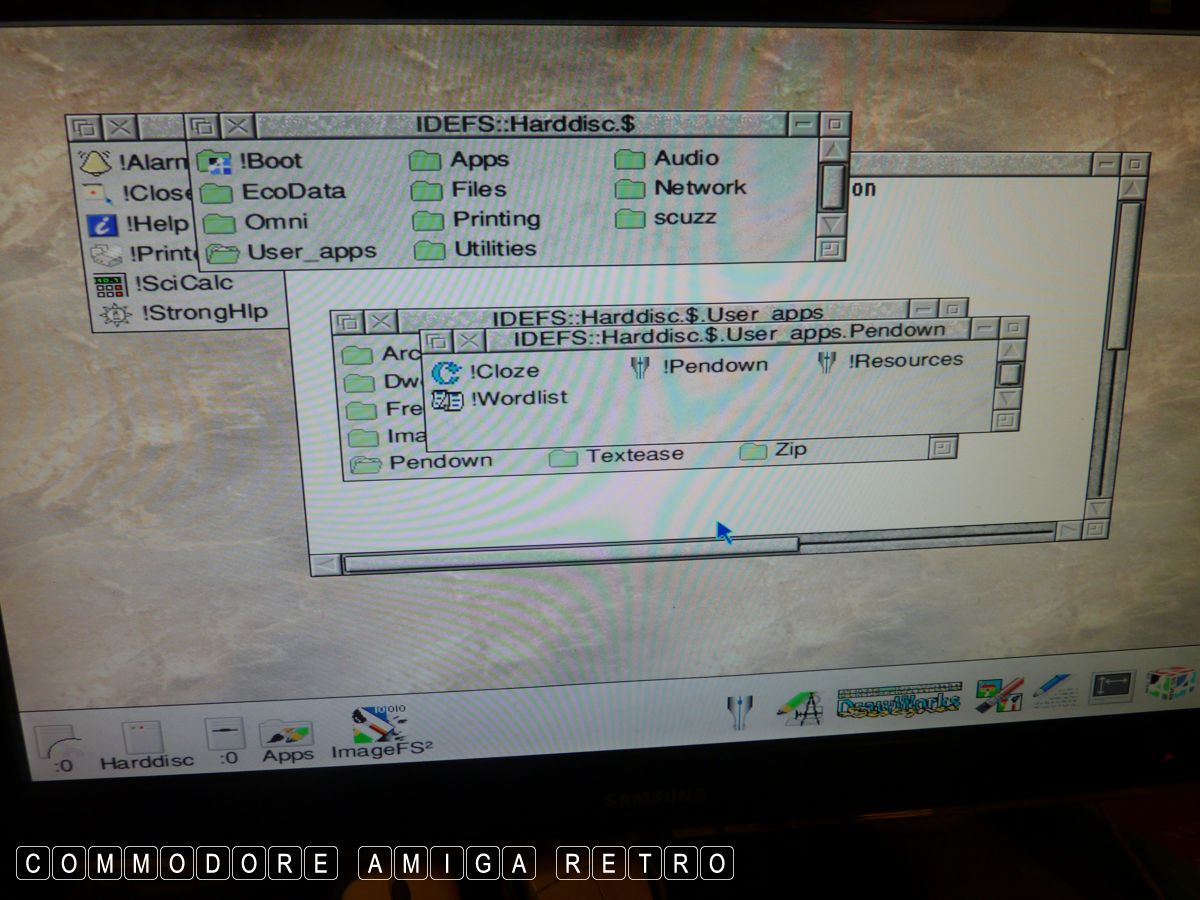Open the !Wordlist application
The width and height of the screenshot is (1200, 900).
(x=446, y=399)
